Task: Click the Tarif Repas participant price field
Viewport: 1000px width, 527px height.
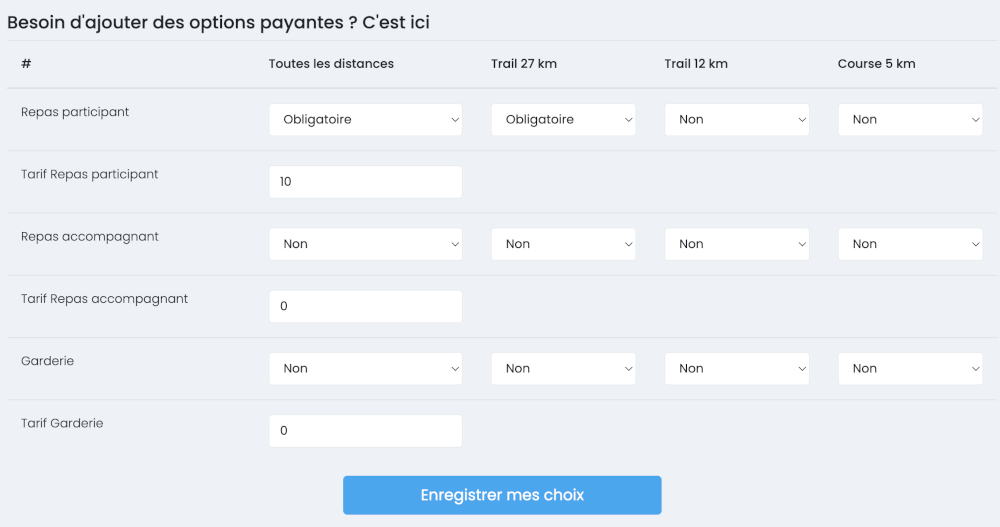Action: (x=365, y=182)
